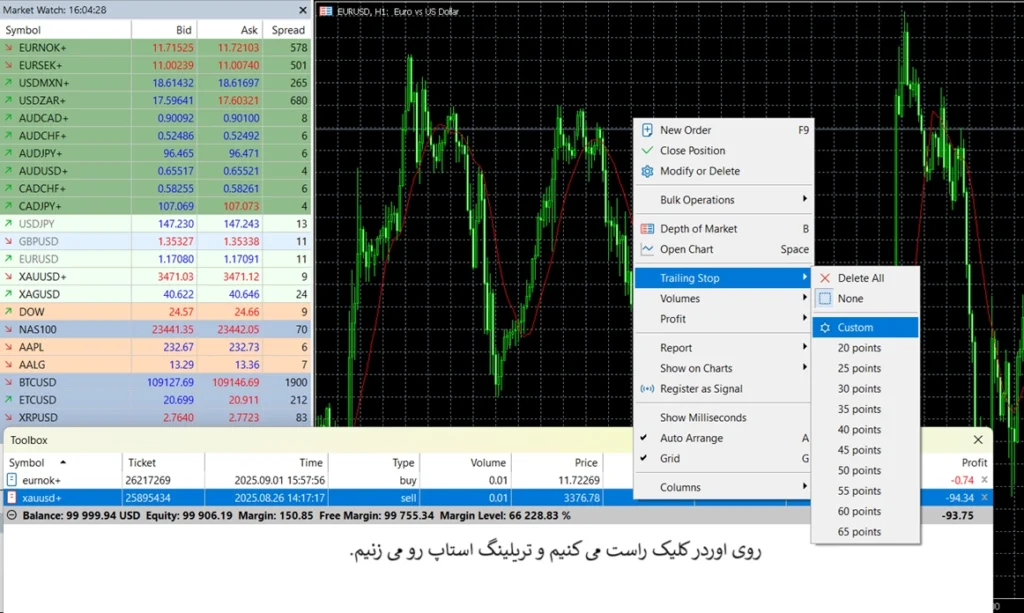
Task: Sort Market Watch by Spread column header
Action: [x=288, y=30]
